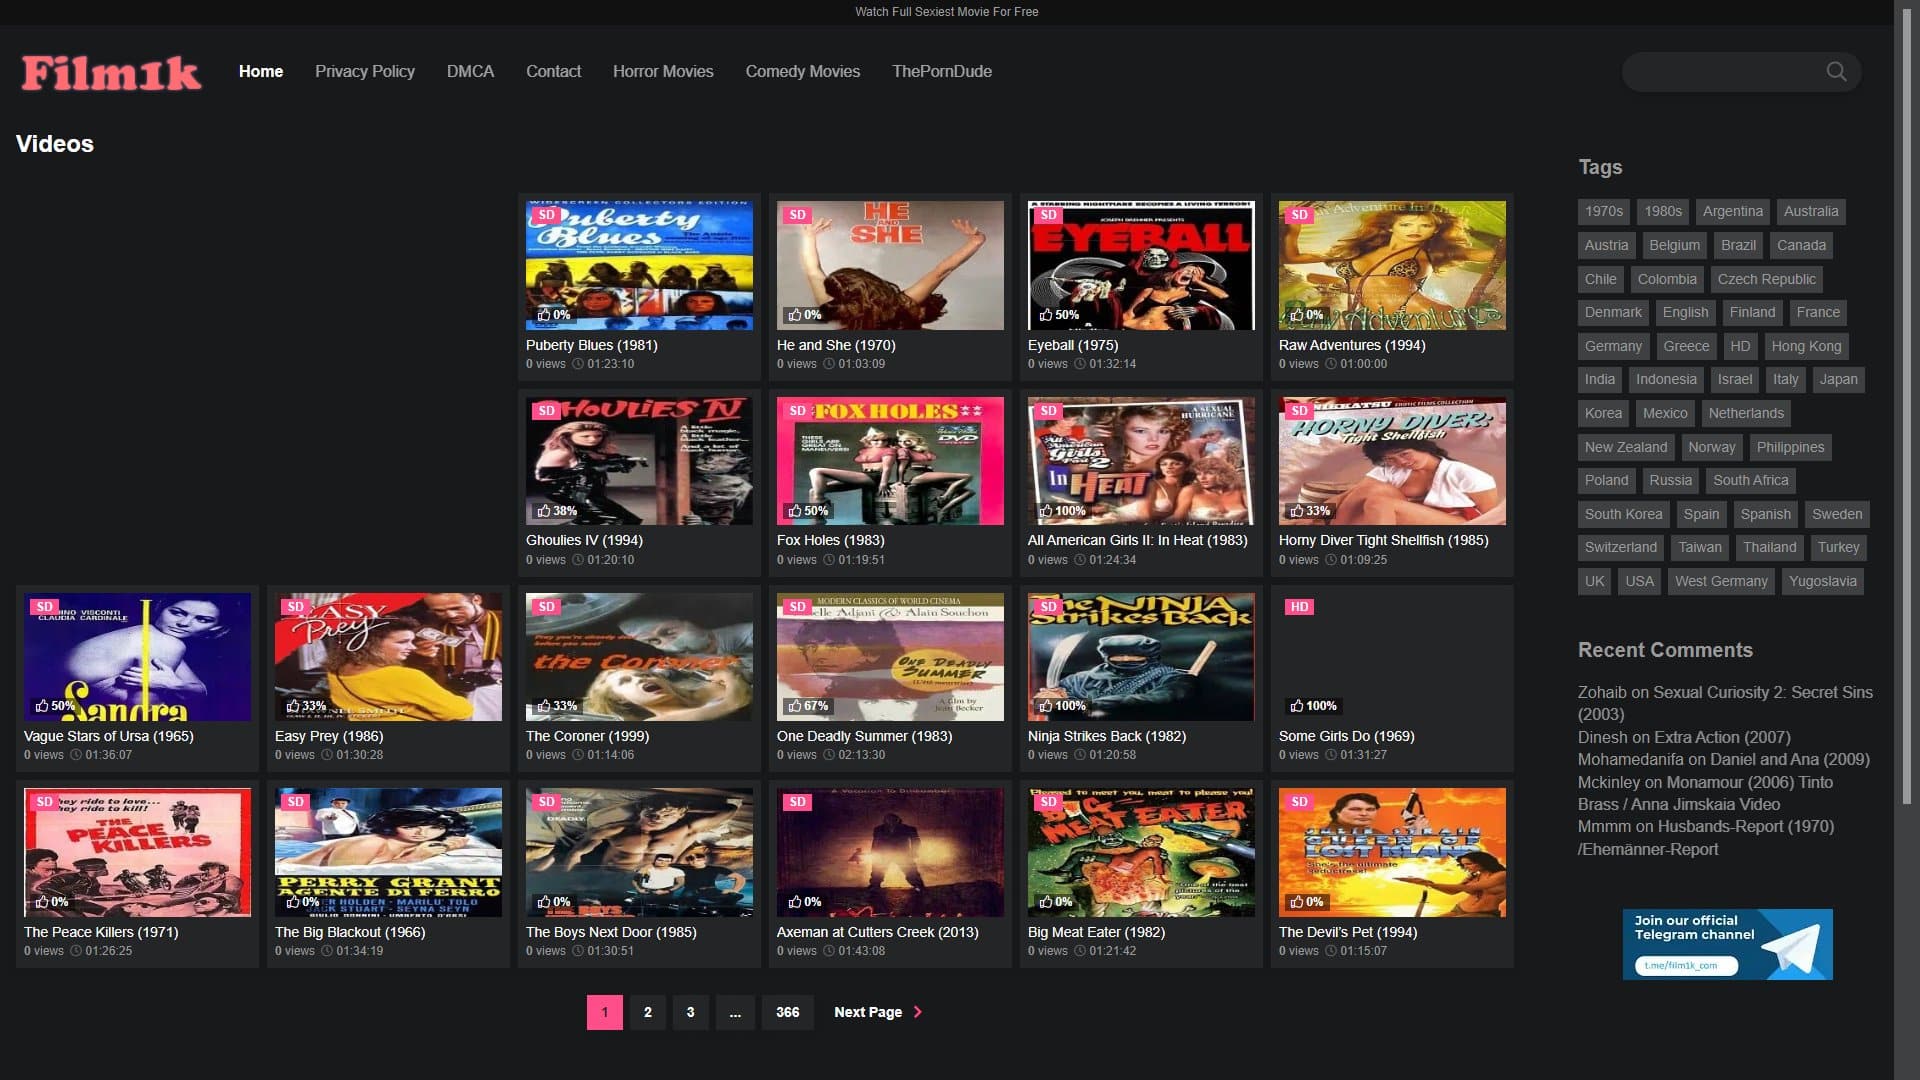Click the SD badge on Puberty Blues

pyautogui.click(x=546, y=215)
